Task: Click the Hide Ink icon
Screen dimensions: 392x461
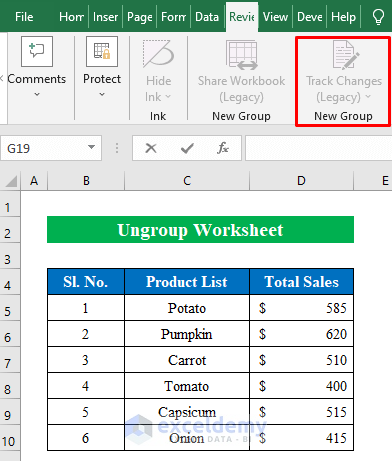Action: [158, 53]
